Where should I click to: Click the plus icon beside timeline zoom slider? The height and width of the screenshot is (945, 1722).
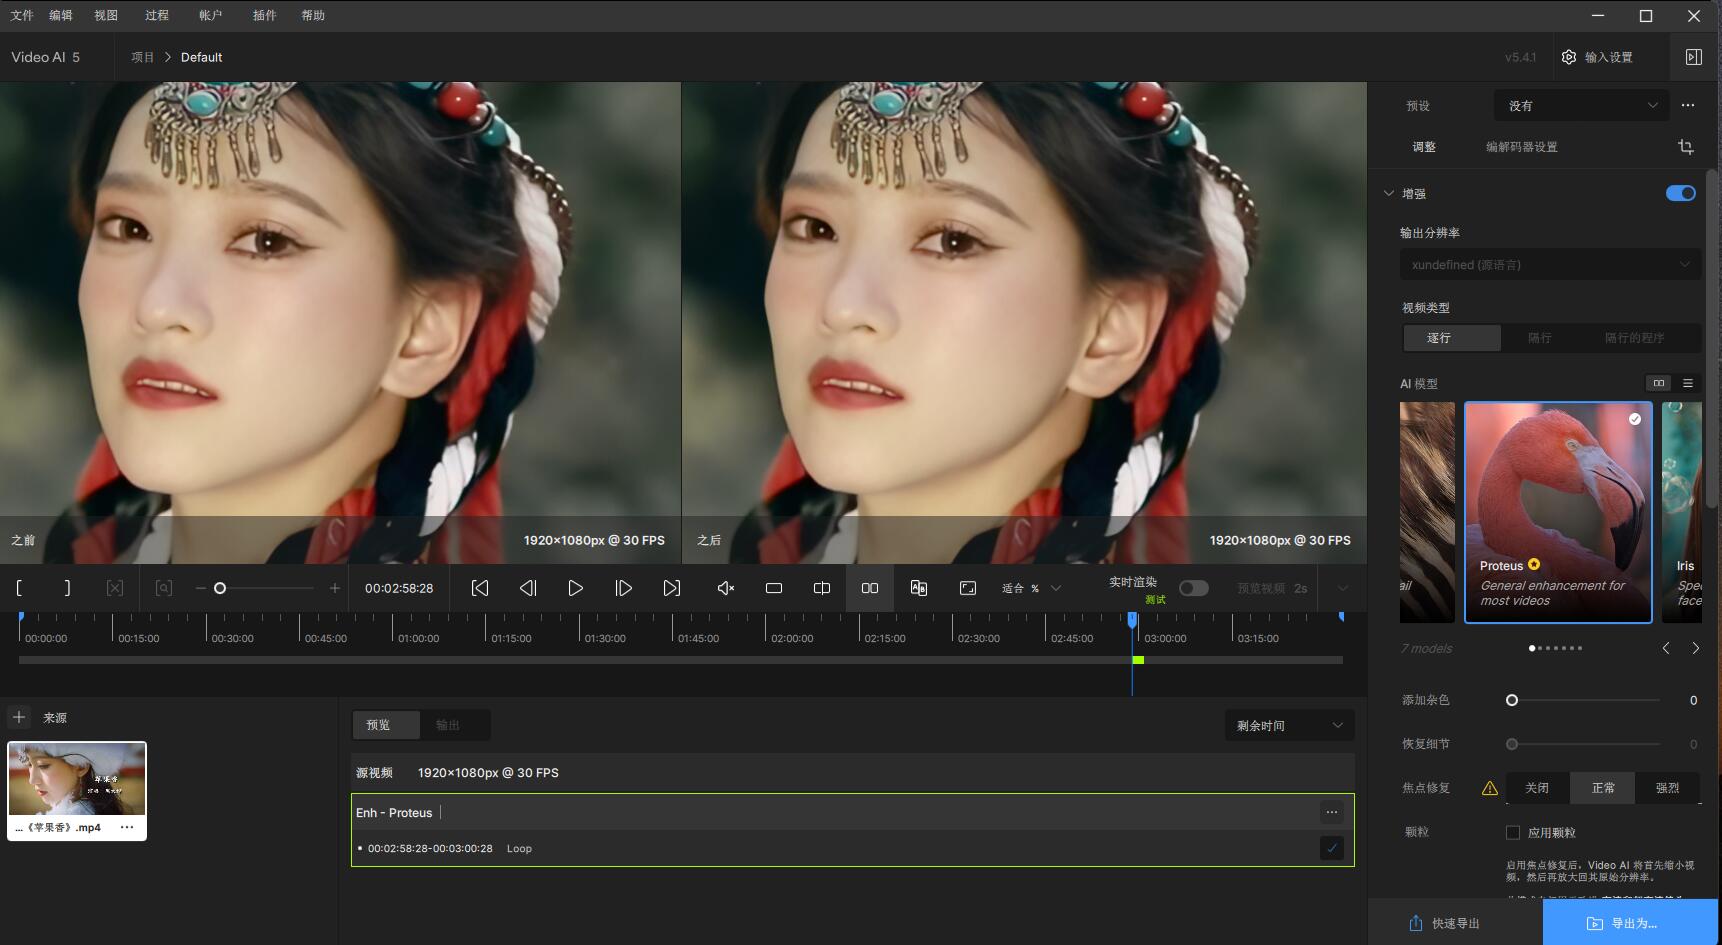click(334, 588)
